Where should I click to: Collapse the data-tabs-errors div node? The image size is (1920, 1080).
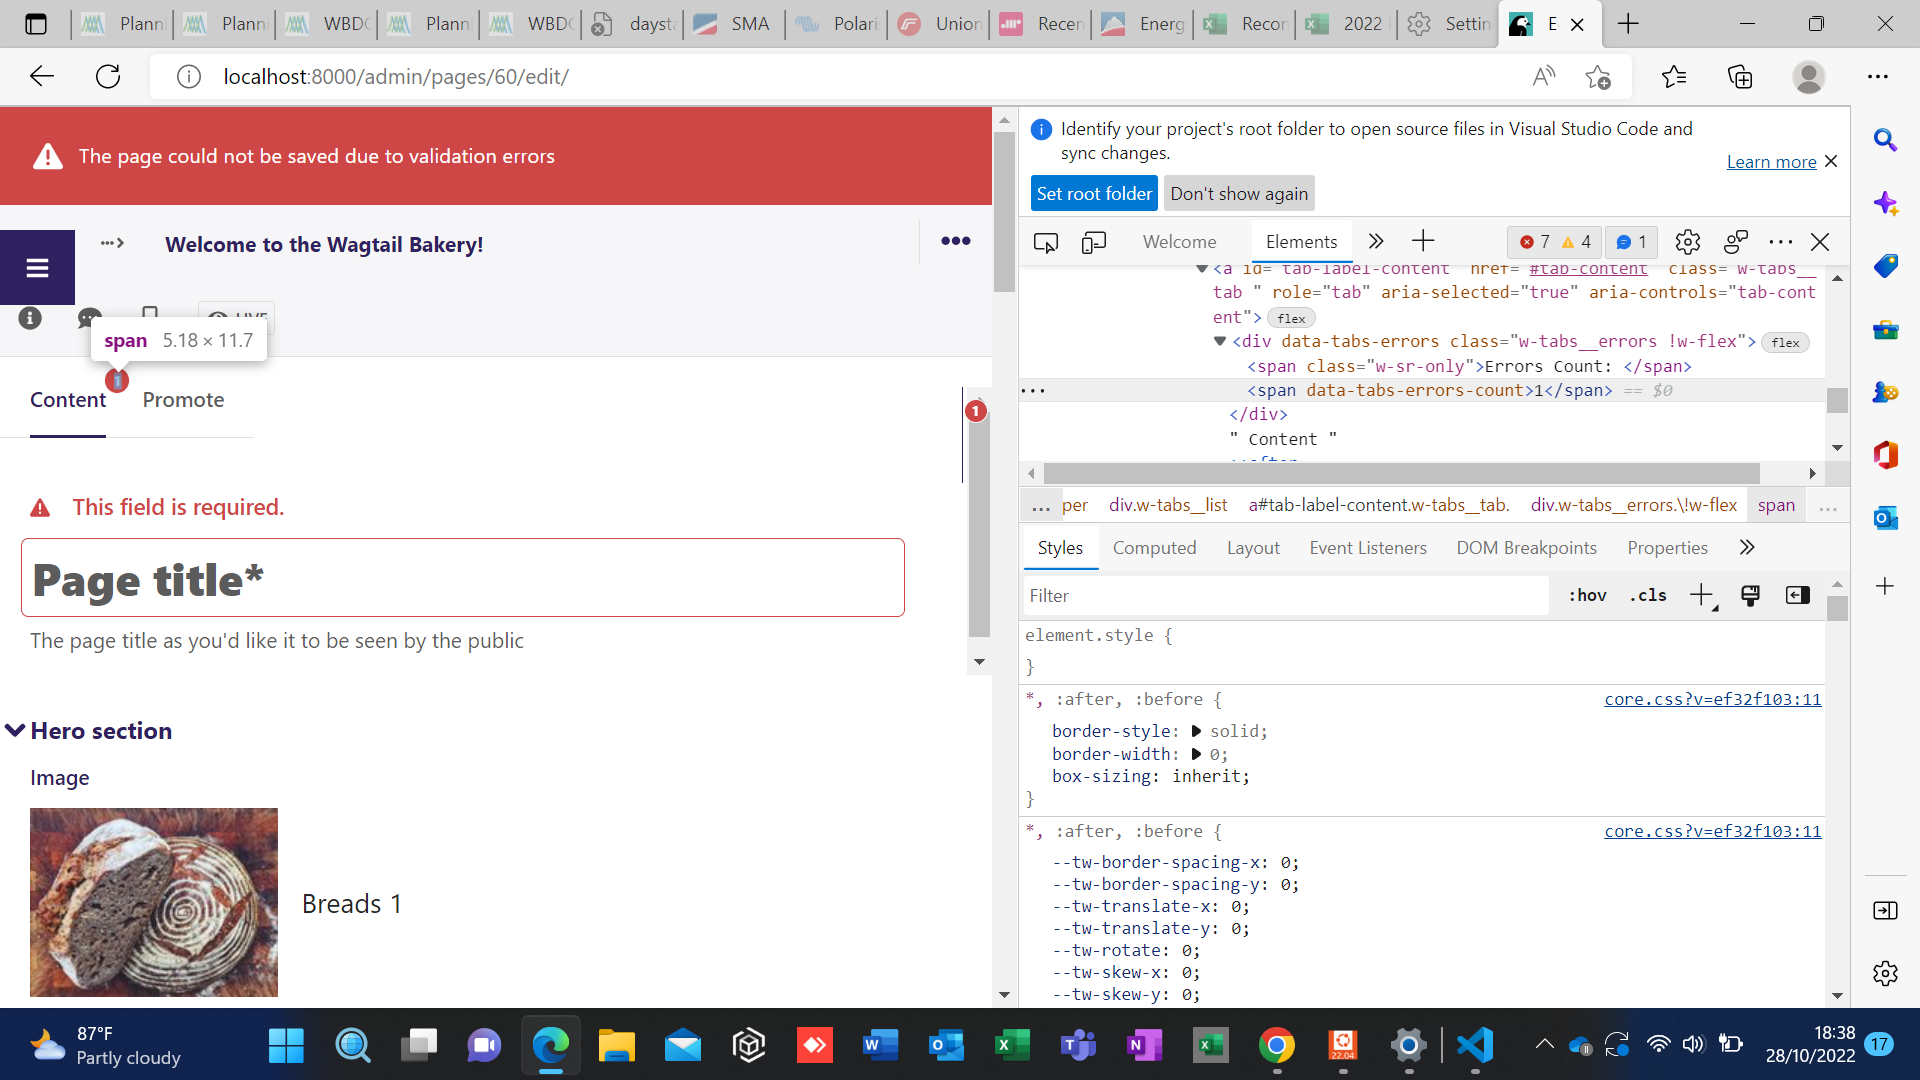(x=1219, y=341)
